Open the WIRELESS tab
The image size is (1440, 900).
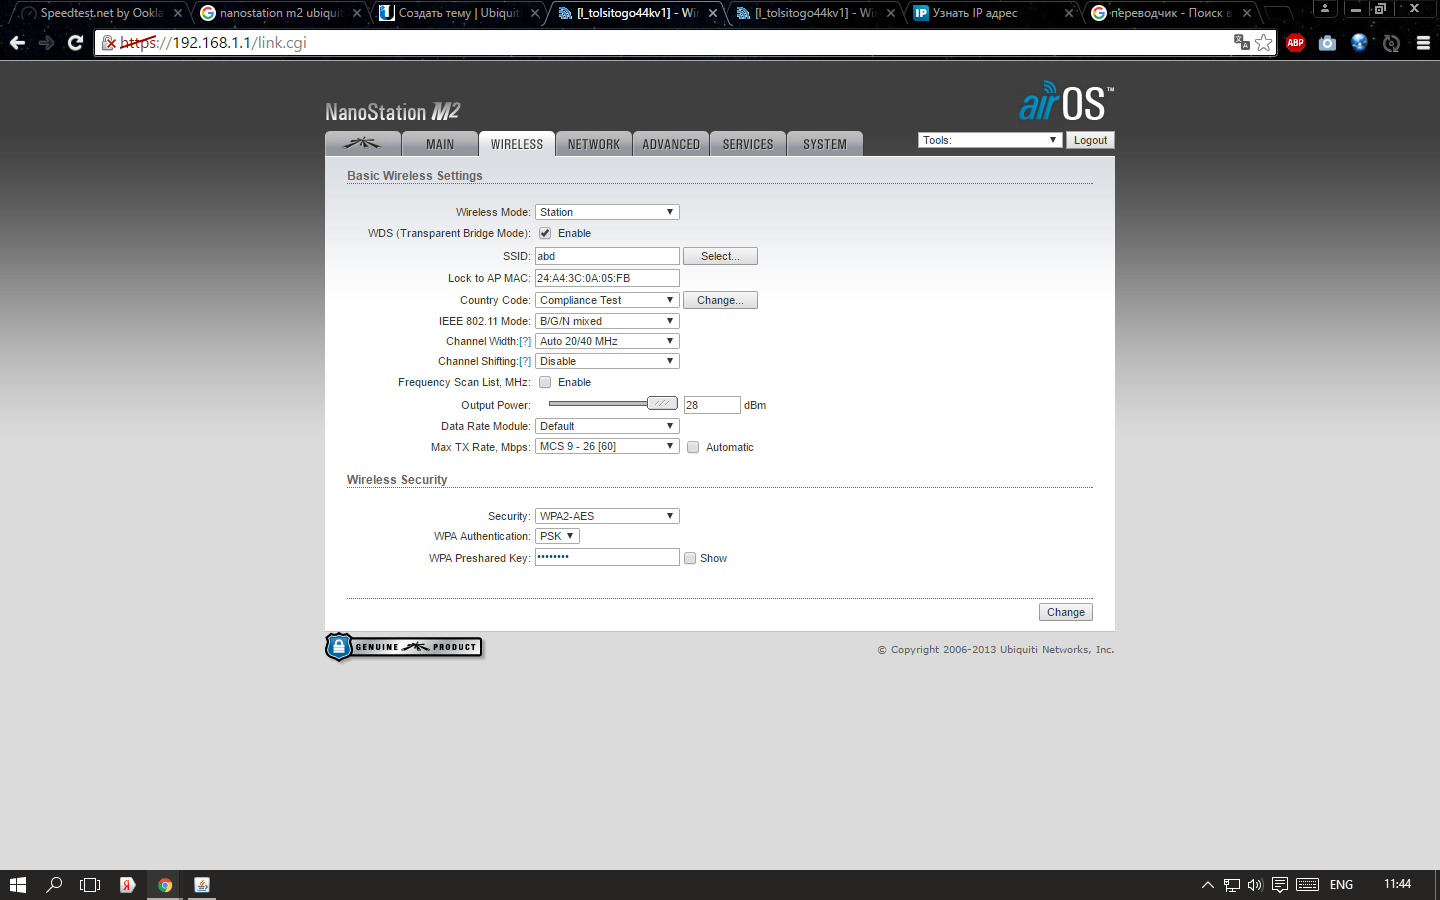(517, 144)
